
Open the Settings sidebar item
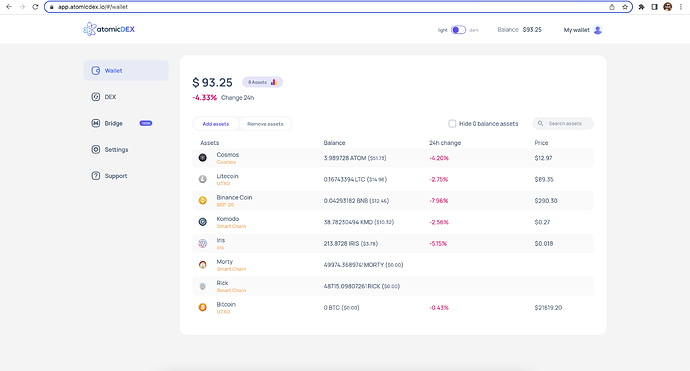(126, 150)
